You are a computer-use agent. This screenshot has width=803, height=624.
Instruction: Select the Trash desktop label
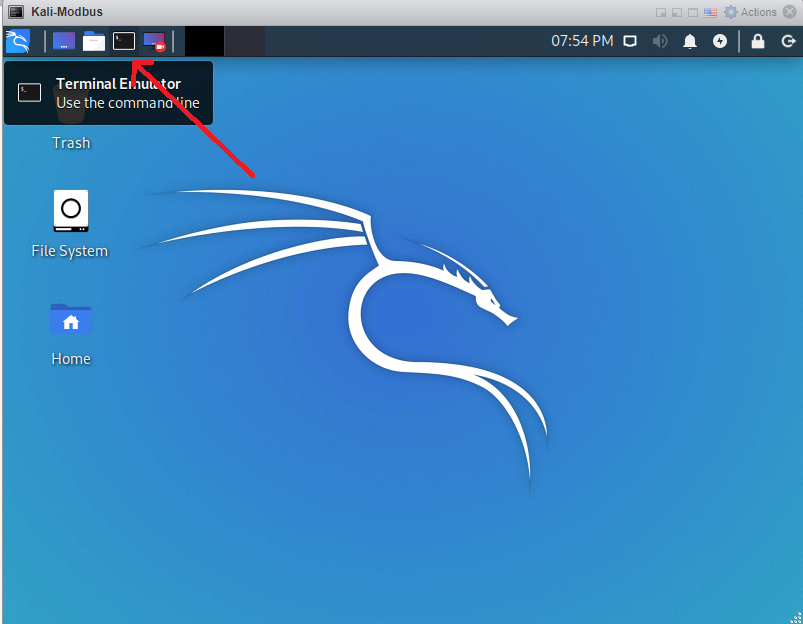point(71,143)
